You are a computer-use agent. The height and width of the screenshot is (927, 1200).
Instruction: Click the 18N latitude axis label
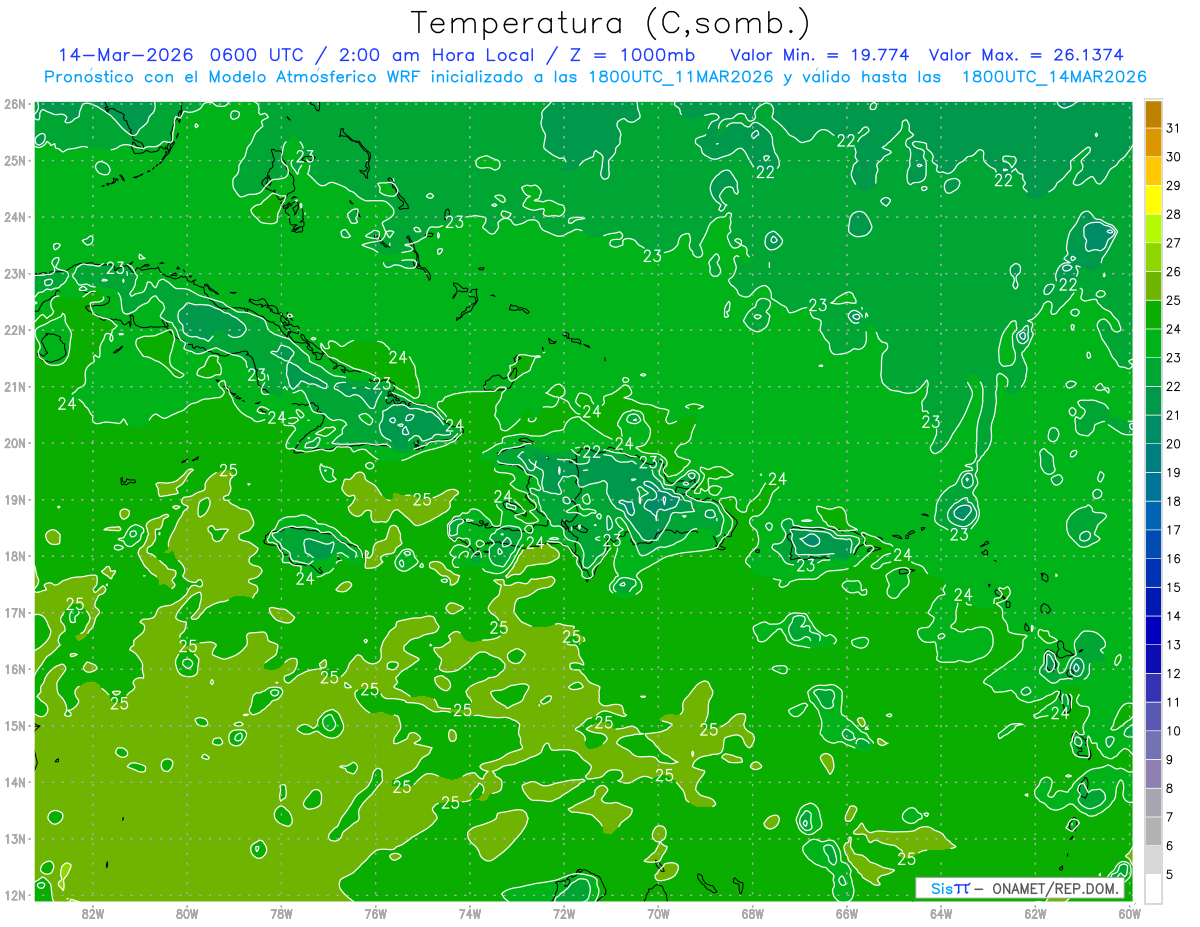(14, 556)
